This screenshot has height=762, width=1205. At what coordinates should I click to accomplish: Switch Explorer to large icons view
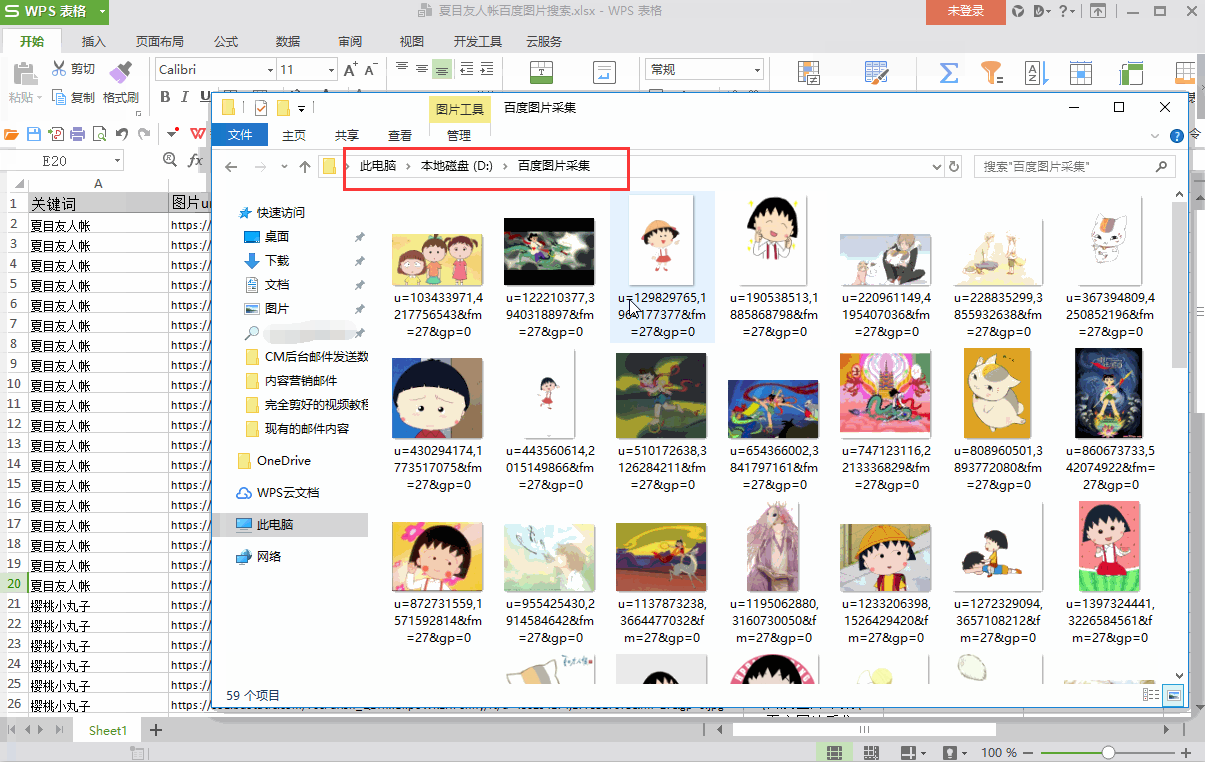click(x=1174, y=694)
